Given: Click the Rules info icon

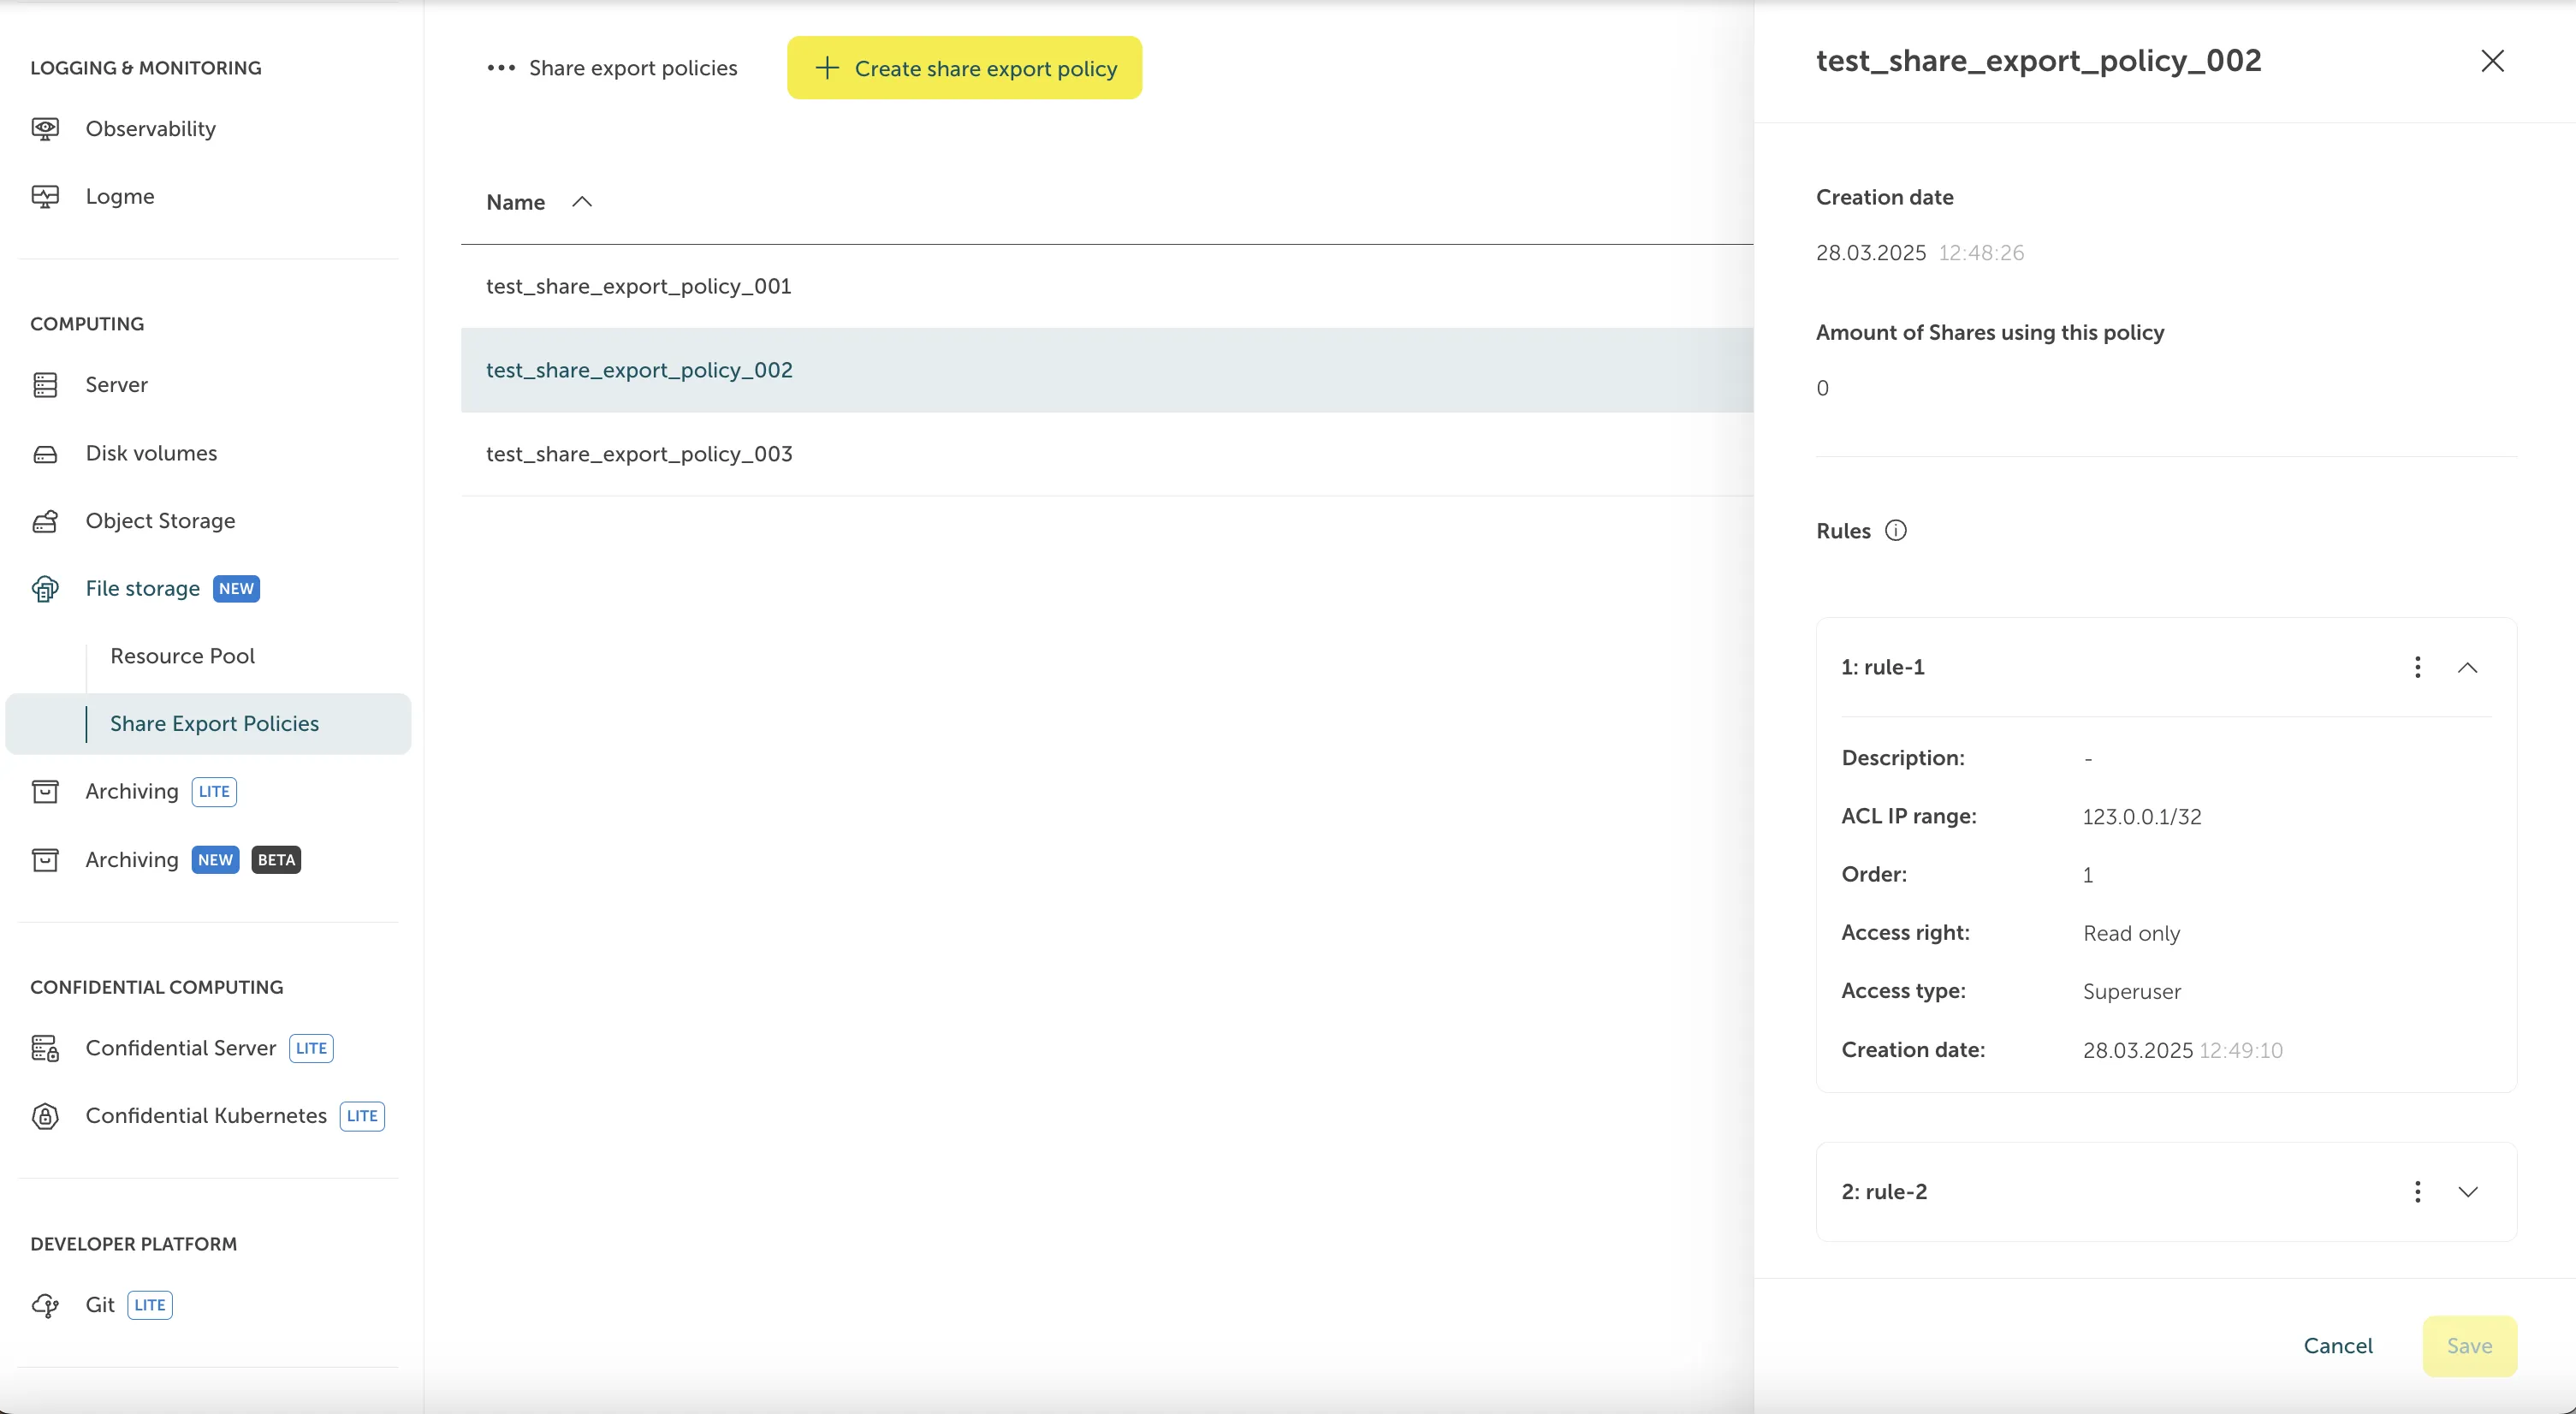Looking at the screenshot, I should [x=1895, y=531].
